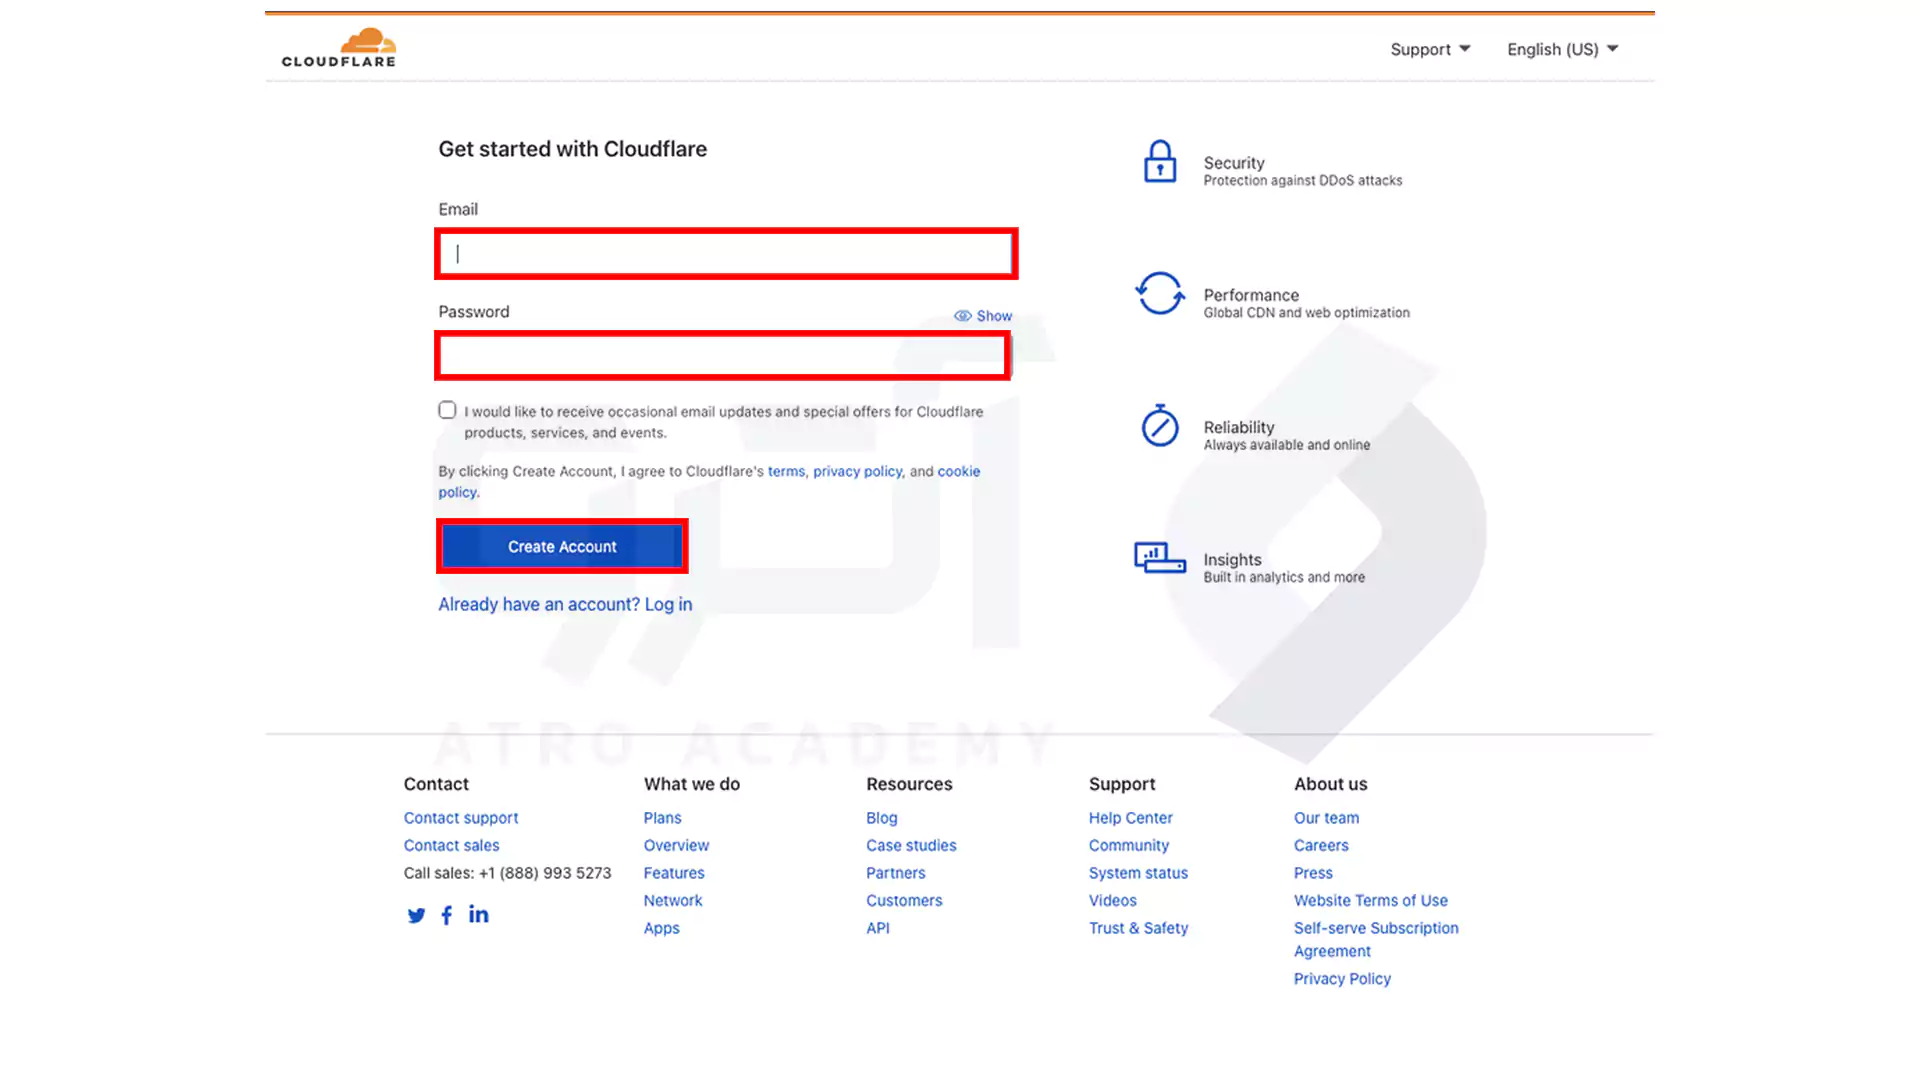Open the Network footer link
Screen dimensions: 1920x1080
point(673,901)
